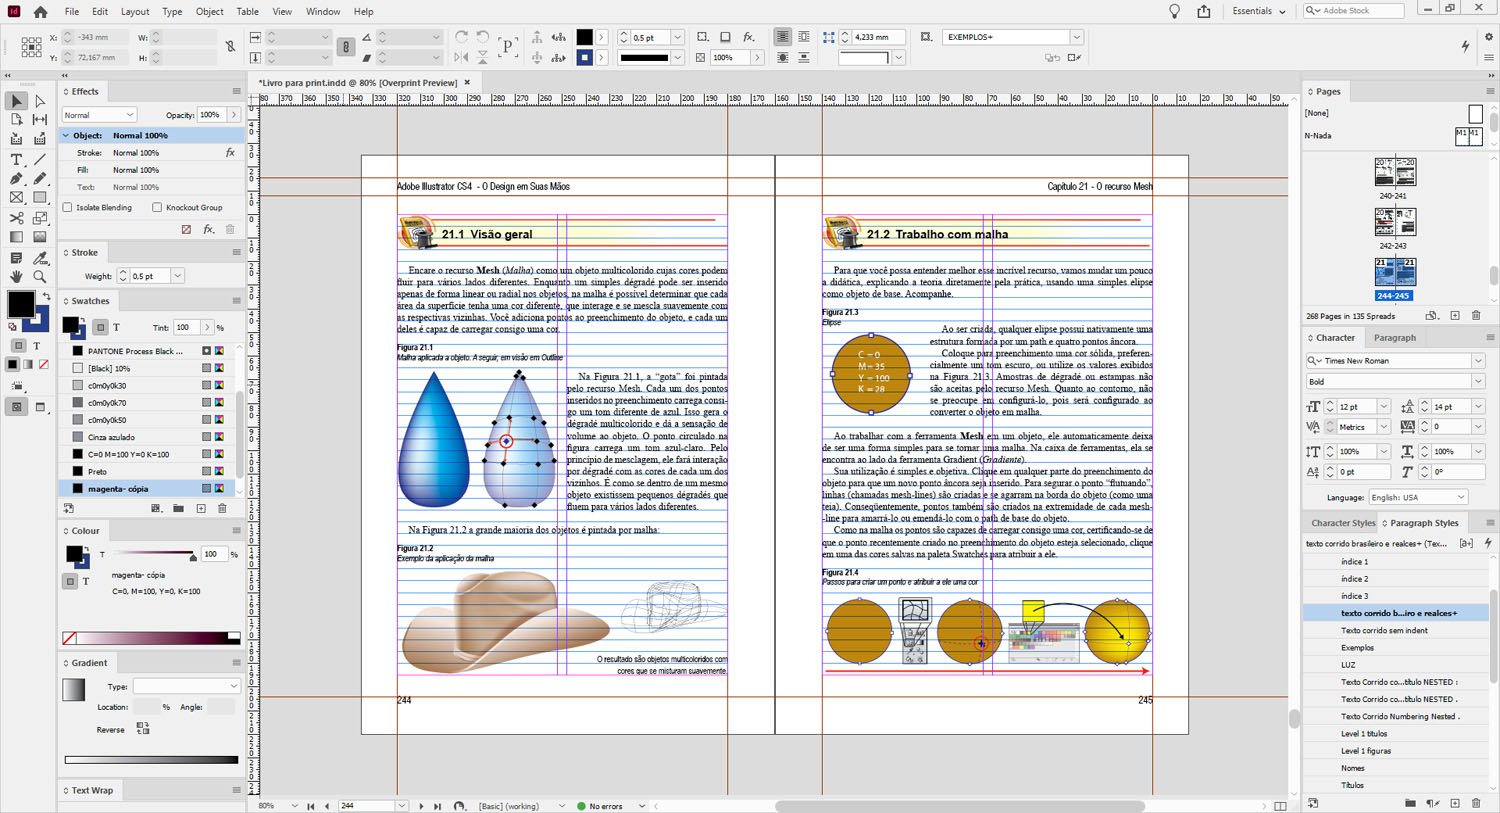Click large fill color box in toolbox
Screen dimensions: 1500x813
(x=20, y=304)
